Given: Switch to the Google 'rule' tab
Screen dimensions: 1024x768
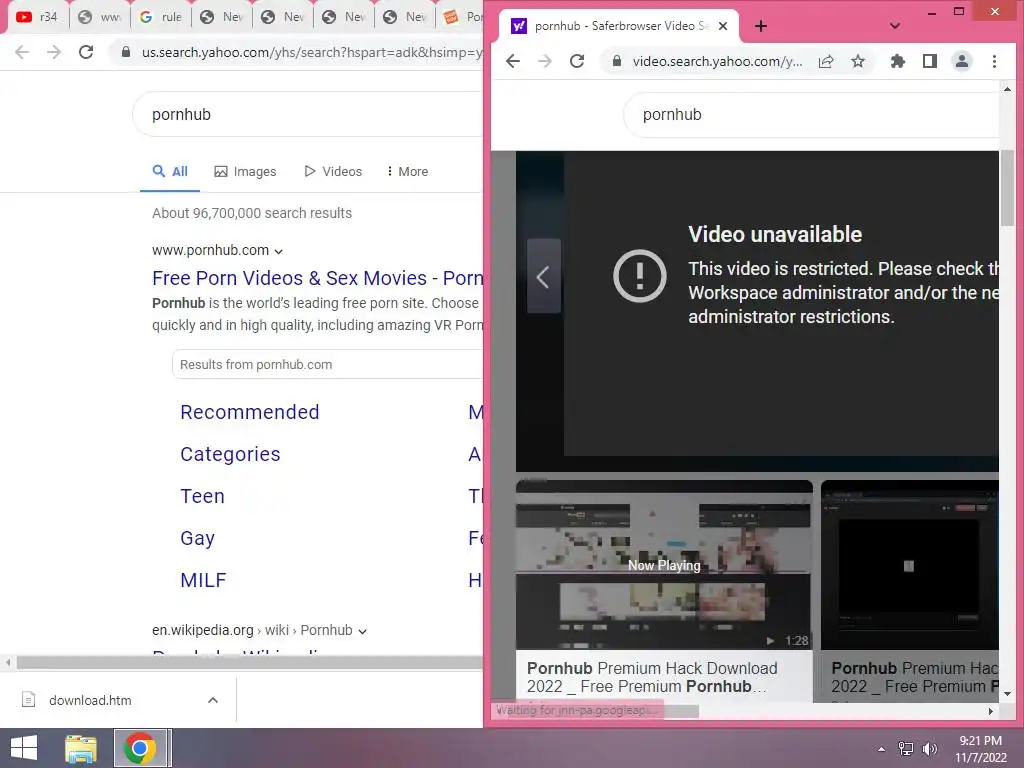Looking at the screenshot, I should [161, 16].
